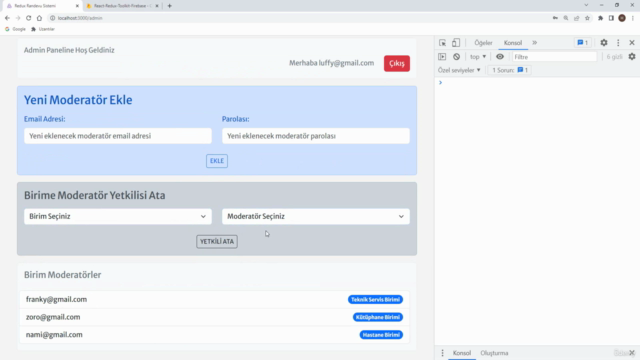The width and height of the screenshot is (640, 360).
Task: Click the site info icon in address bar
Action: (x=52, y=18)
